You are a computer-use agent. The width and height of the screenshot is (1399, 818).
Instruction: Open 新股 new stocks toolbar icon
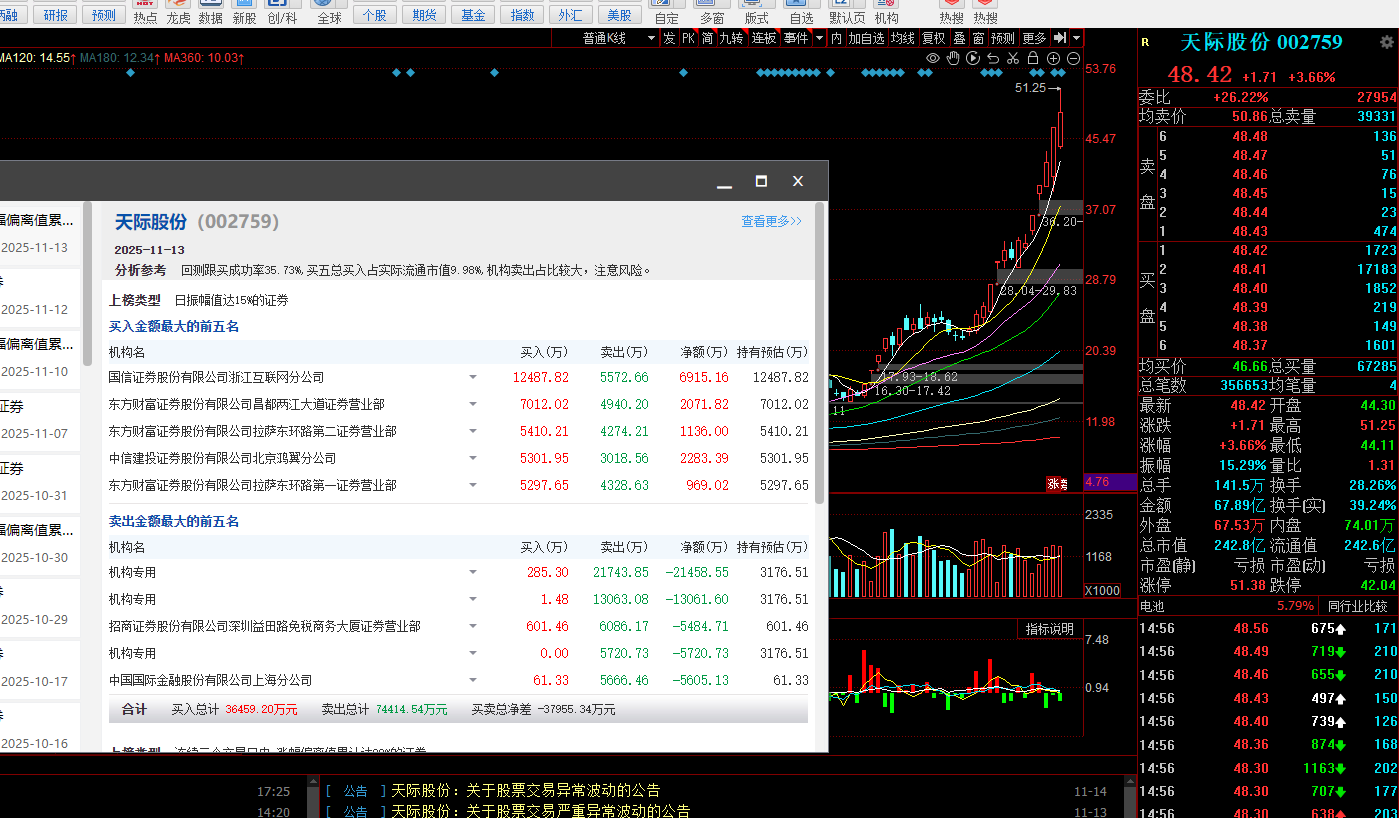click(244, 12)
